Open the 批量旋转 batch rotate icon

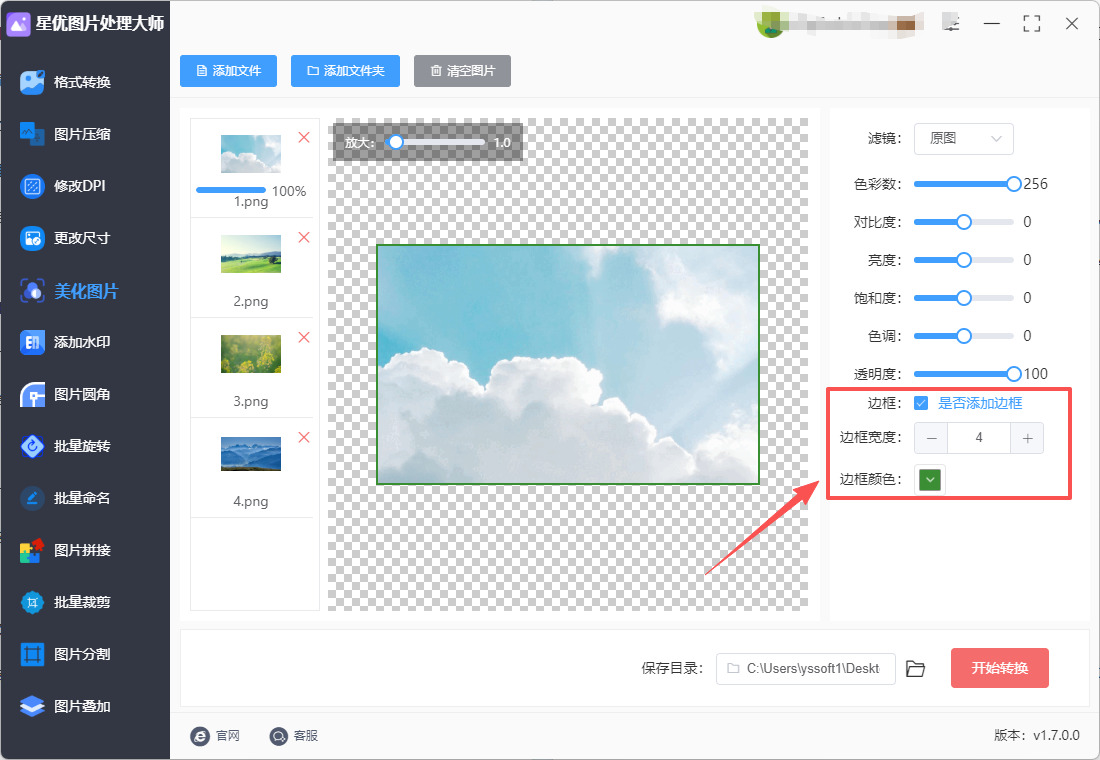coord(32,446)
